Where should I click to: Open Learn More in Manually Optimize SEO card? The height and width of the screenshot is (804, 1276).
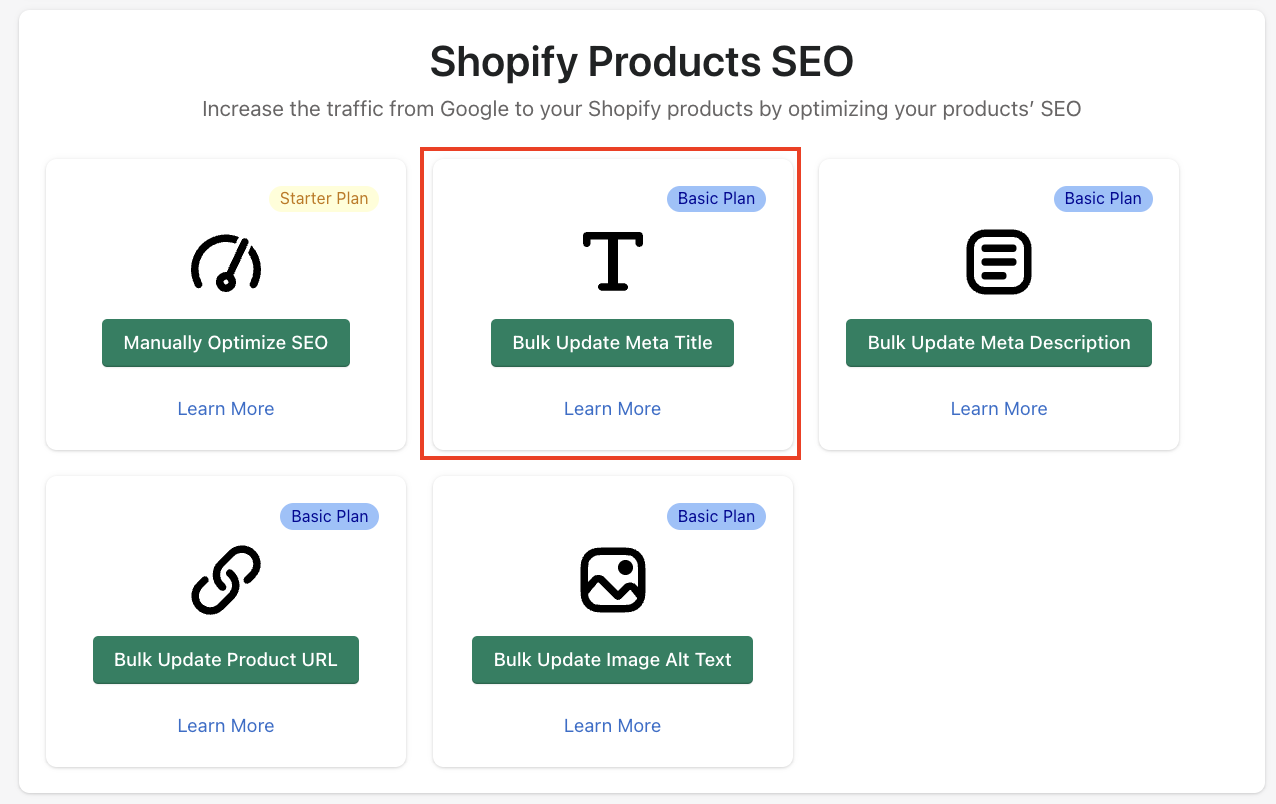(226, 409)
